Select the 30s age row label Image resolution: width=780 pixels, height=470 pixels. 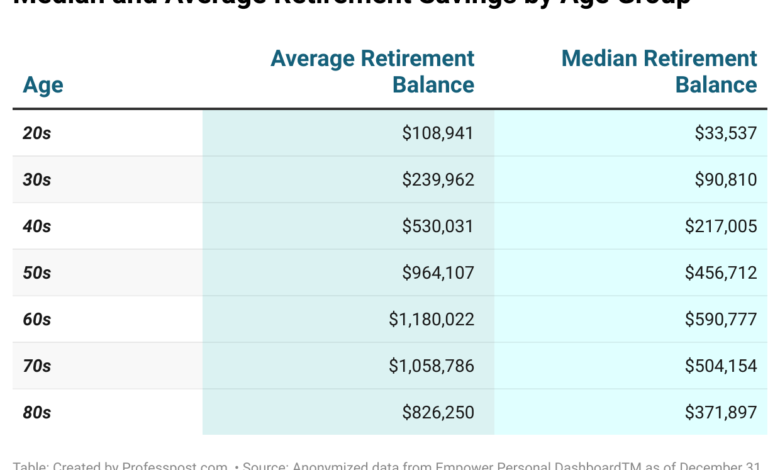[37, 180]
